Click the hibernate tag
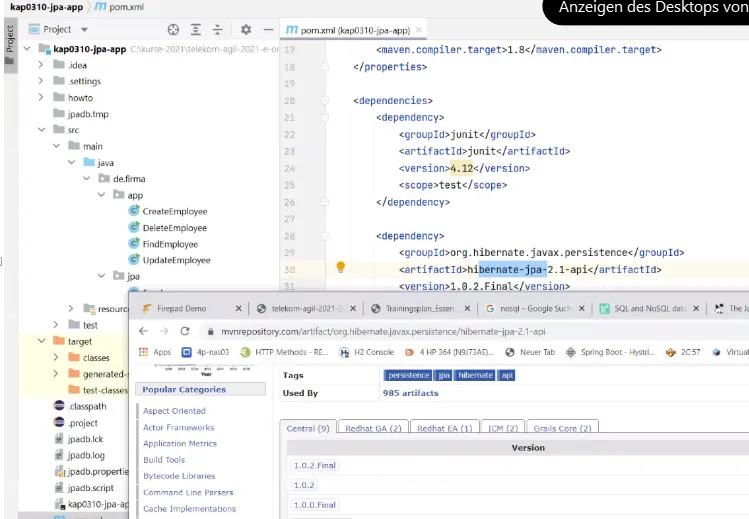This screenshot has width=749, height=519. coord(475,375)
